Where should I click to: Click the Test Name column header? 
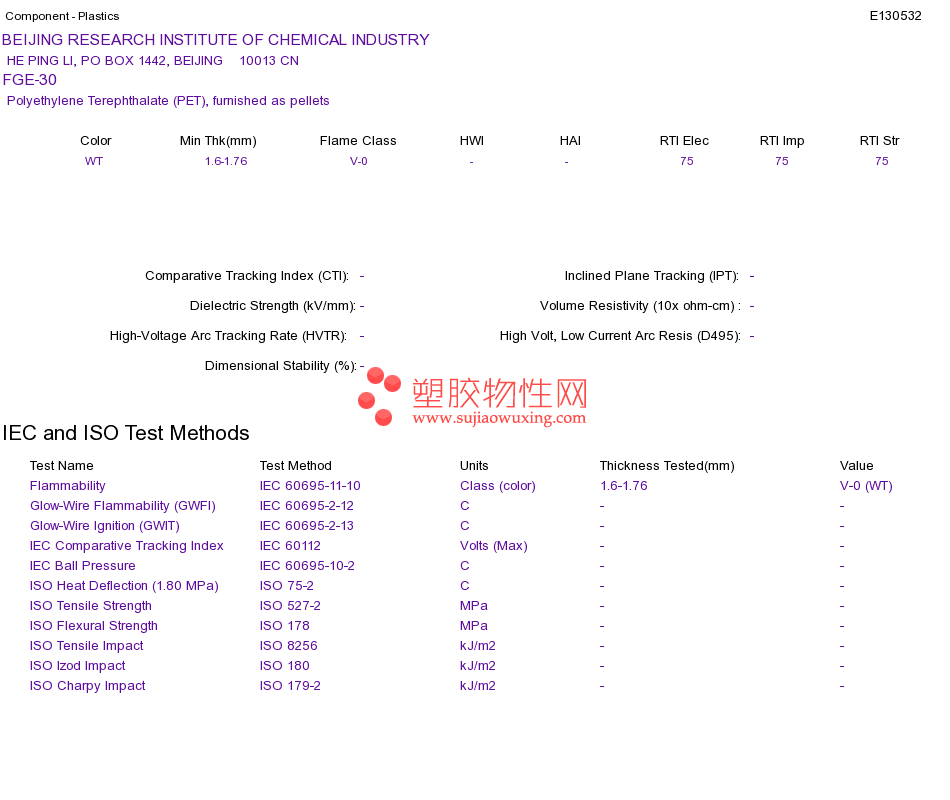[x=61, y=466]
